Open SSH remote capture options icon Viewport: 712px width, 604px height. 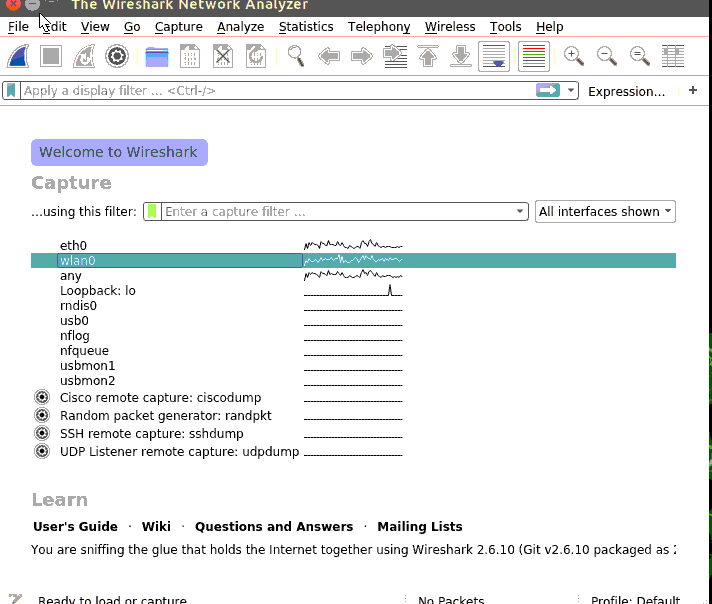pos(42,433)
